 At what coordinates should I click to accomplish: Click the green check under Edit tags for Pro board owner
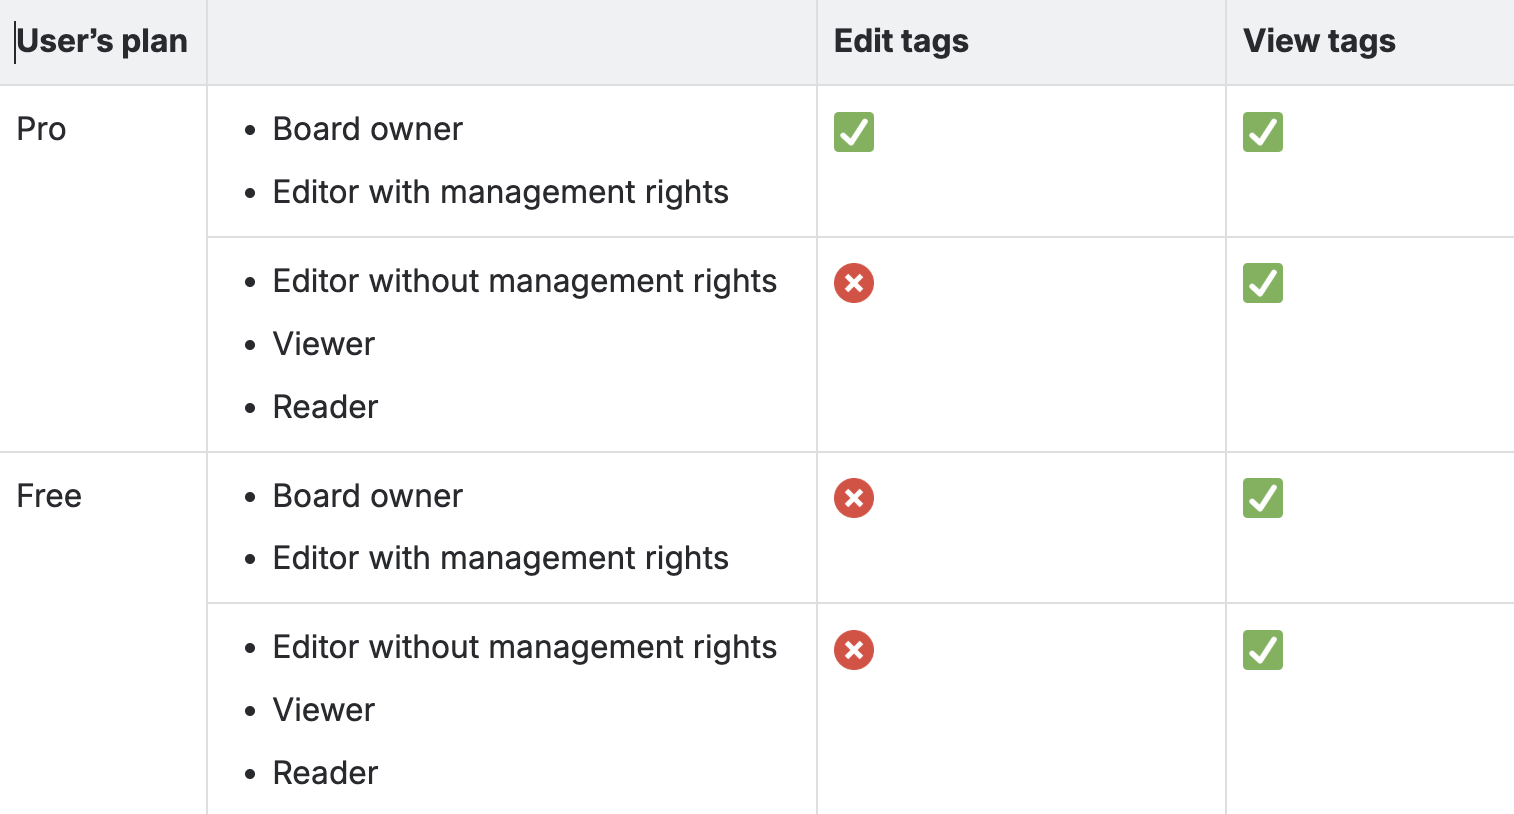854,132
